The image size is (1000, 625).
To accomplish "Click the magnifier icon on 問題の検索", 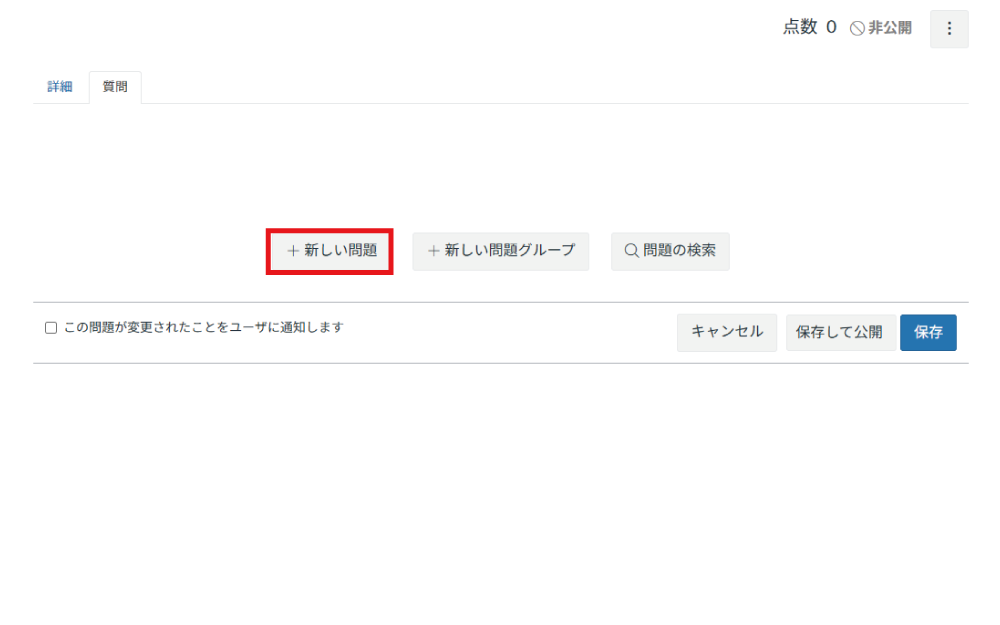I will [x=631, y=251].
